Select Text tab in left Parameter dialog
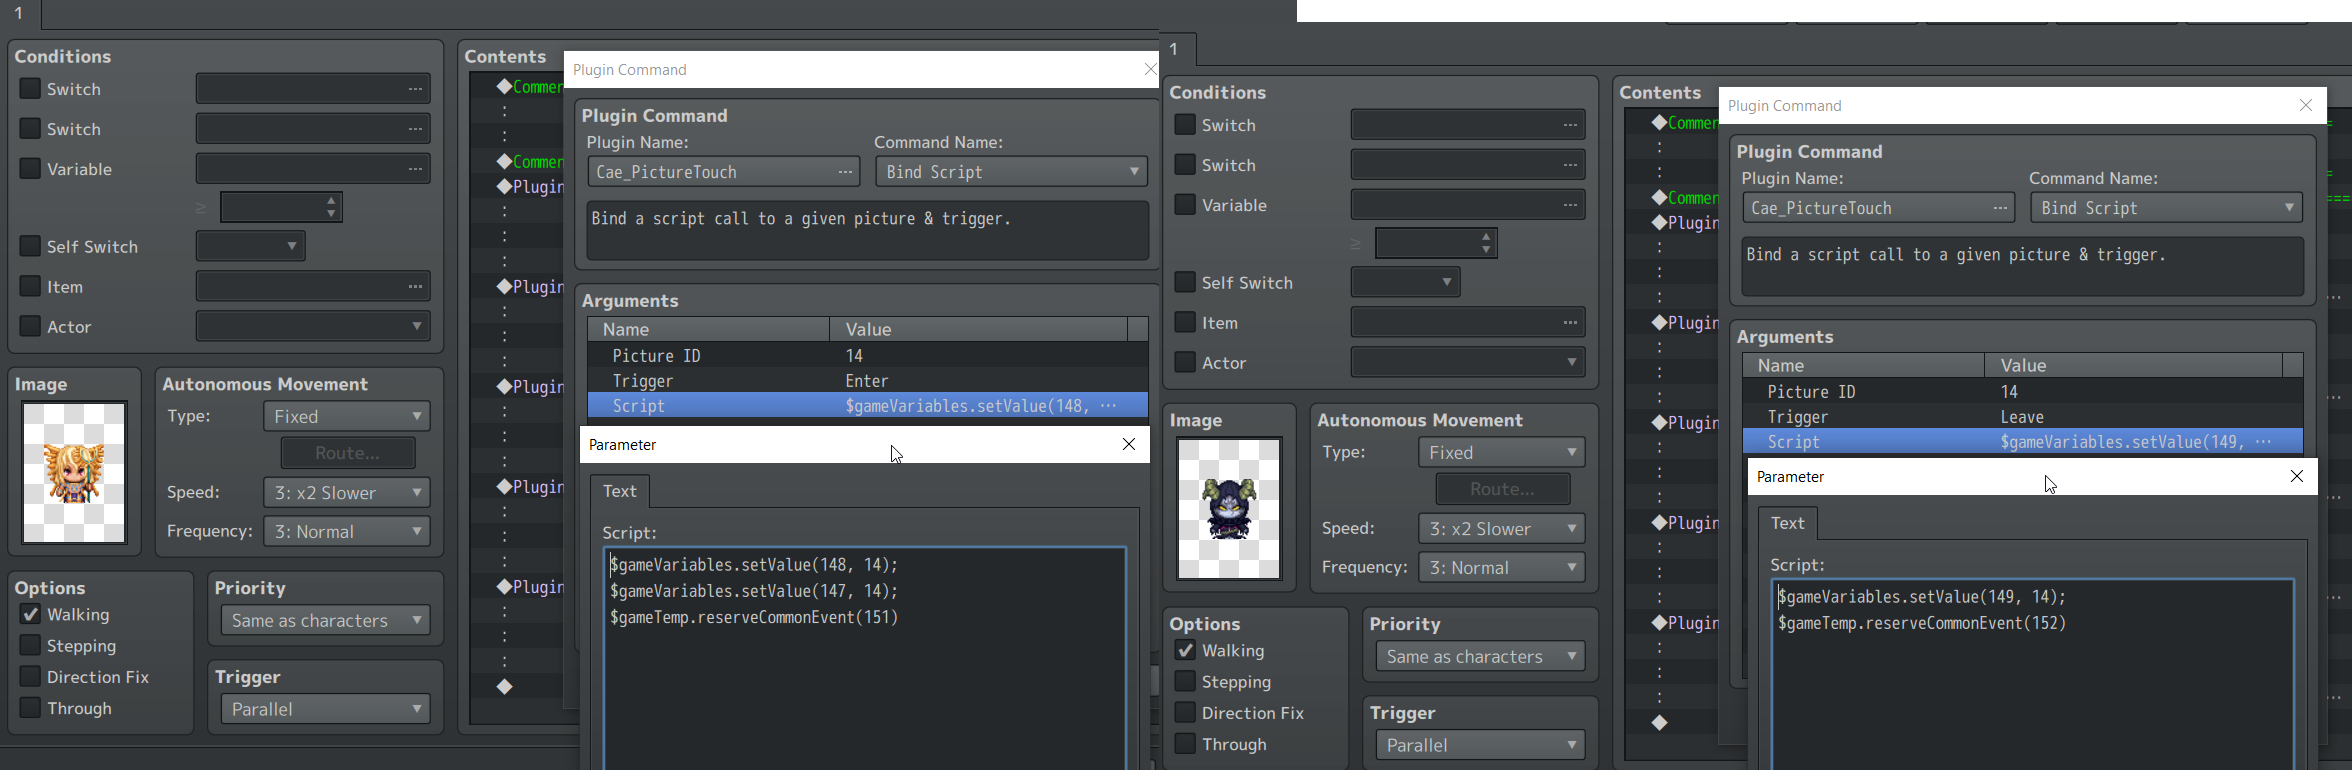The height and width of the screenshot is (770, 2352). [619, 491]
